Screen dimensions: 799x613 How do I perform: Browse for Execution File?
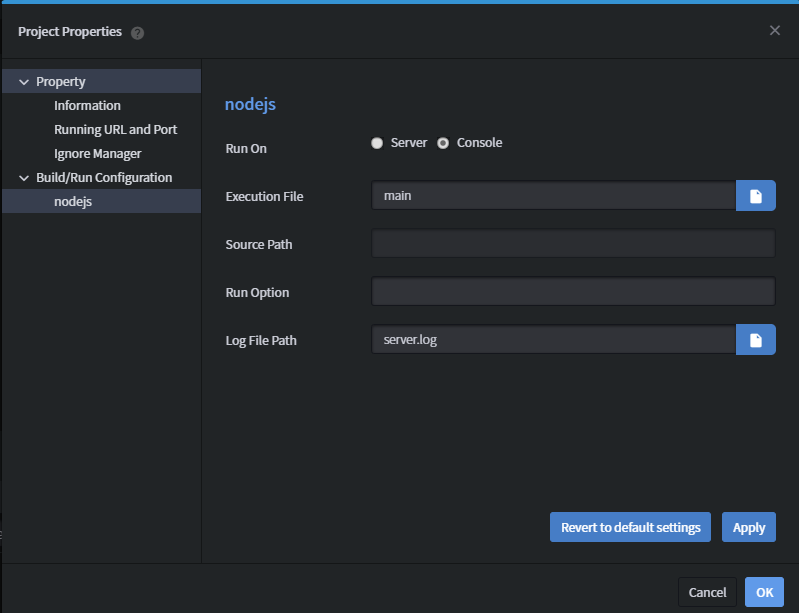tap(756, 196)
